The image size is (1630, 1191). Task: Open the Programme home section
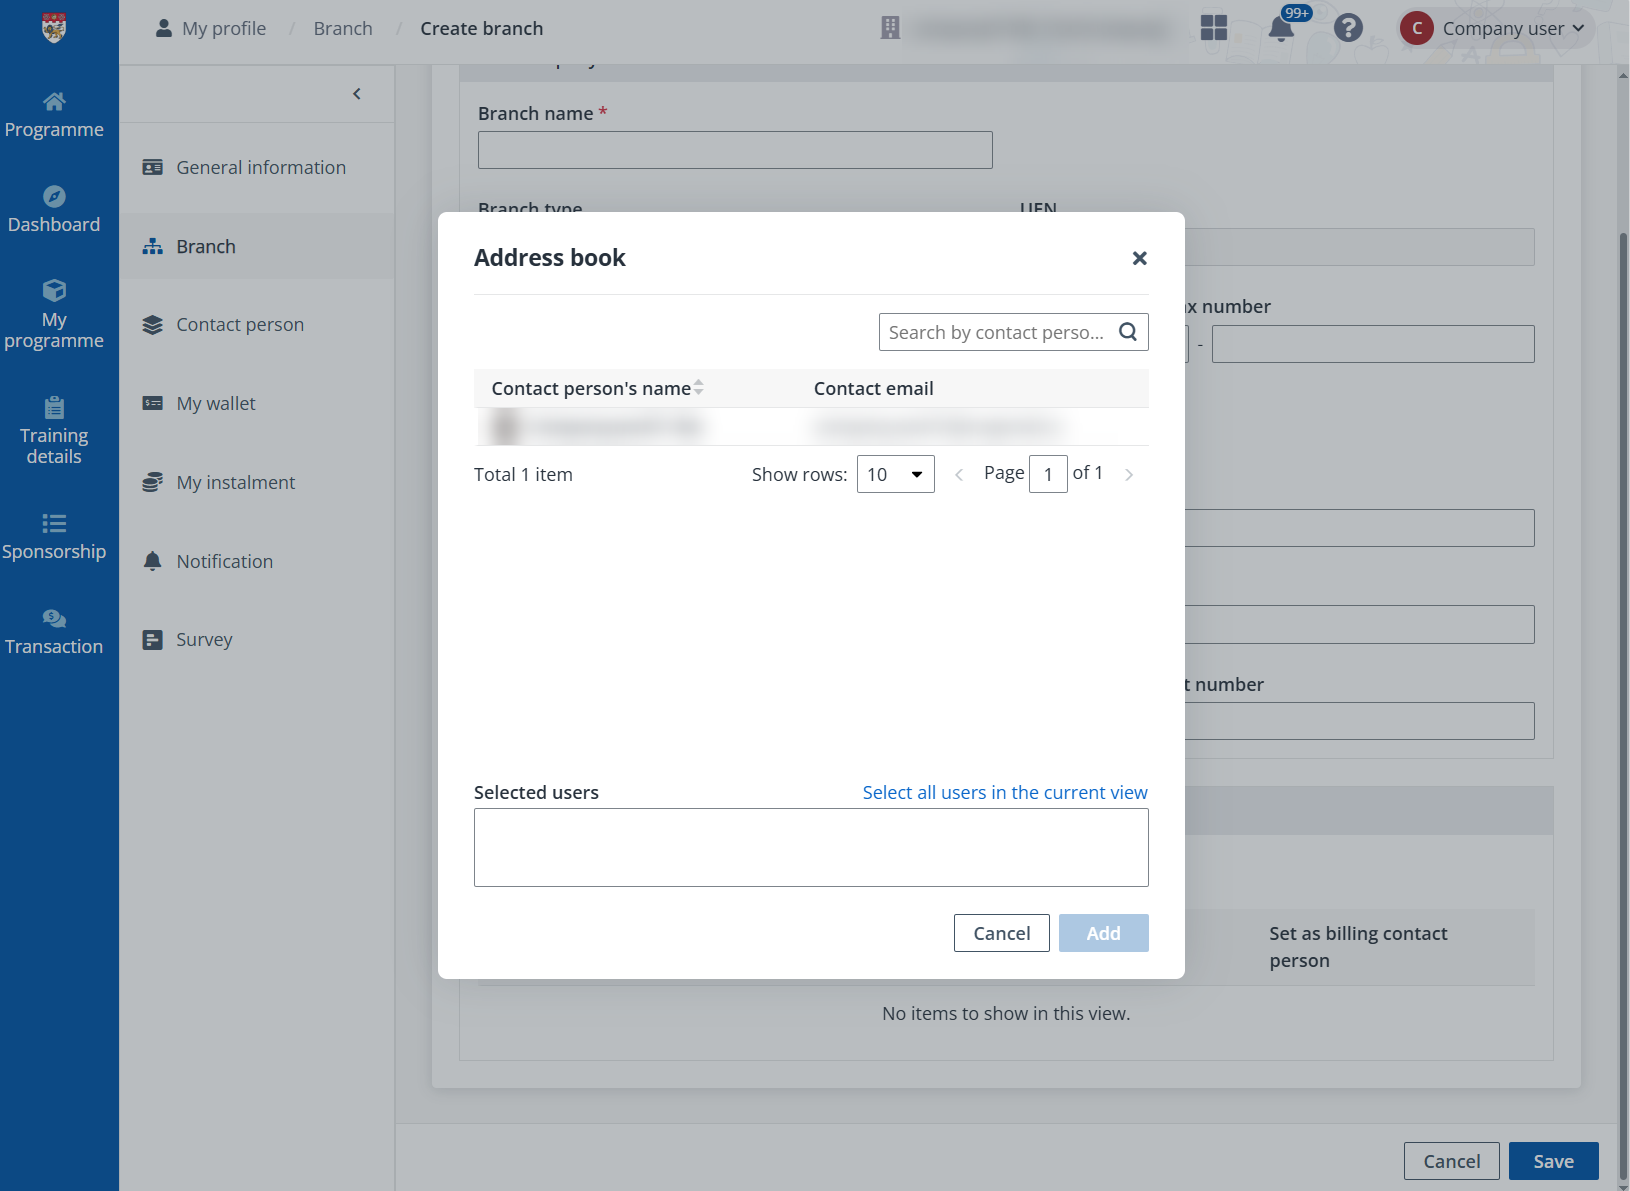[x=55, y=113]
